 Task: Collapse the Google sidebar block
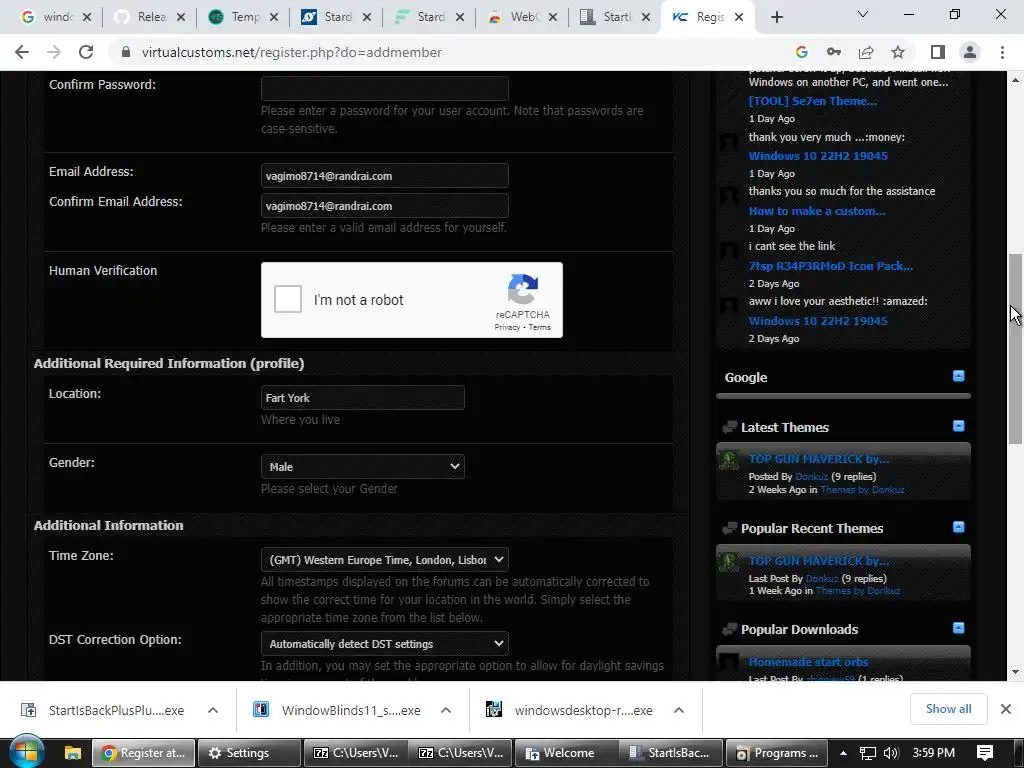click(x=958, y=376)
